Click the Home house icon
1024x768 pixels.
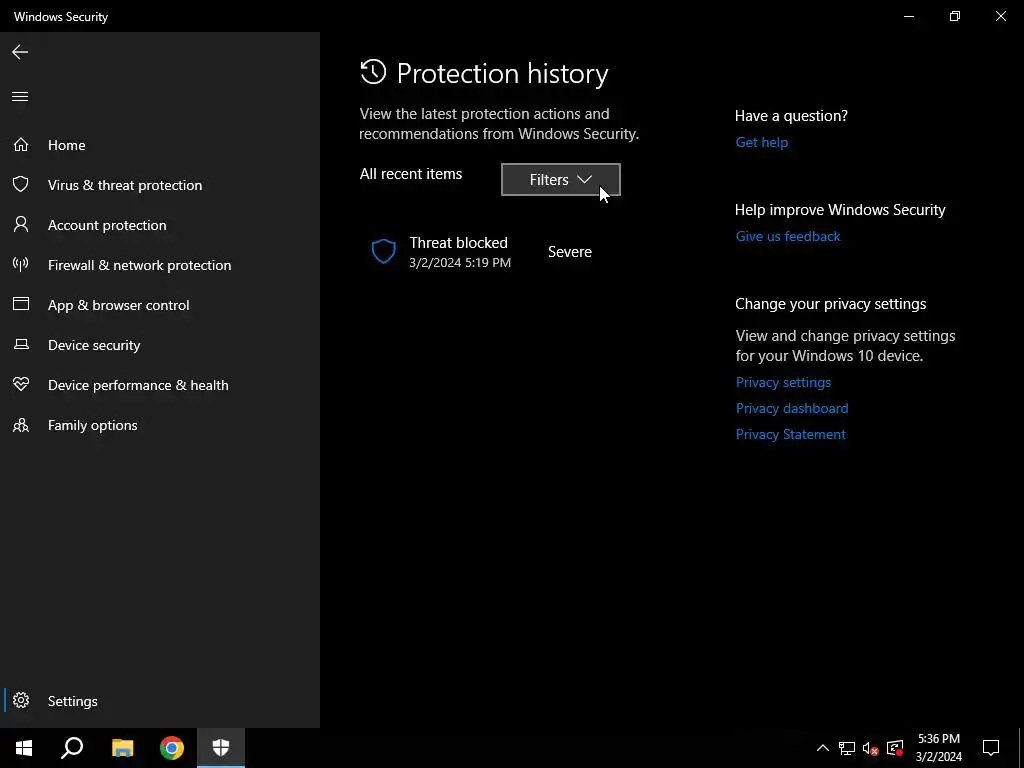pyautogui.click(x=21, y=144)
